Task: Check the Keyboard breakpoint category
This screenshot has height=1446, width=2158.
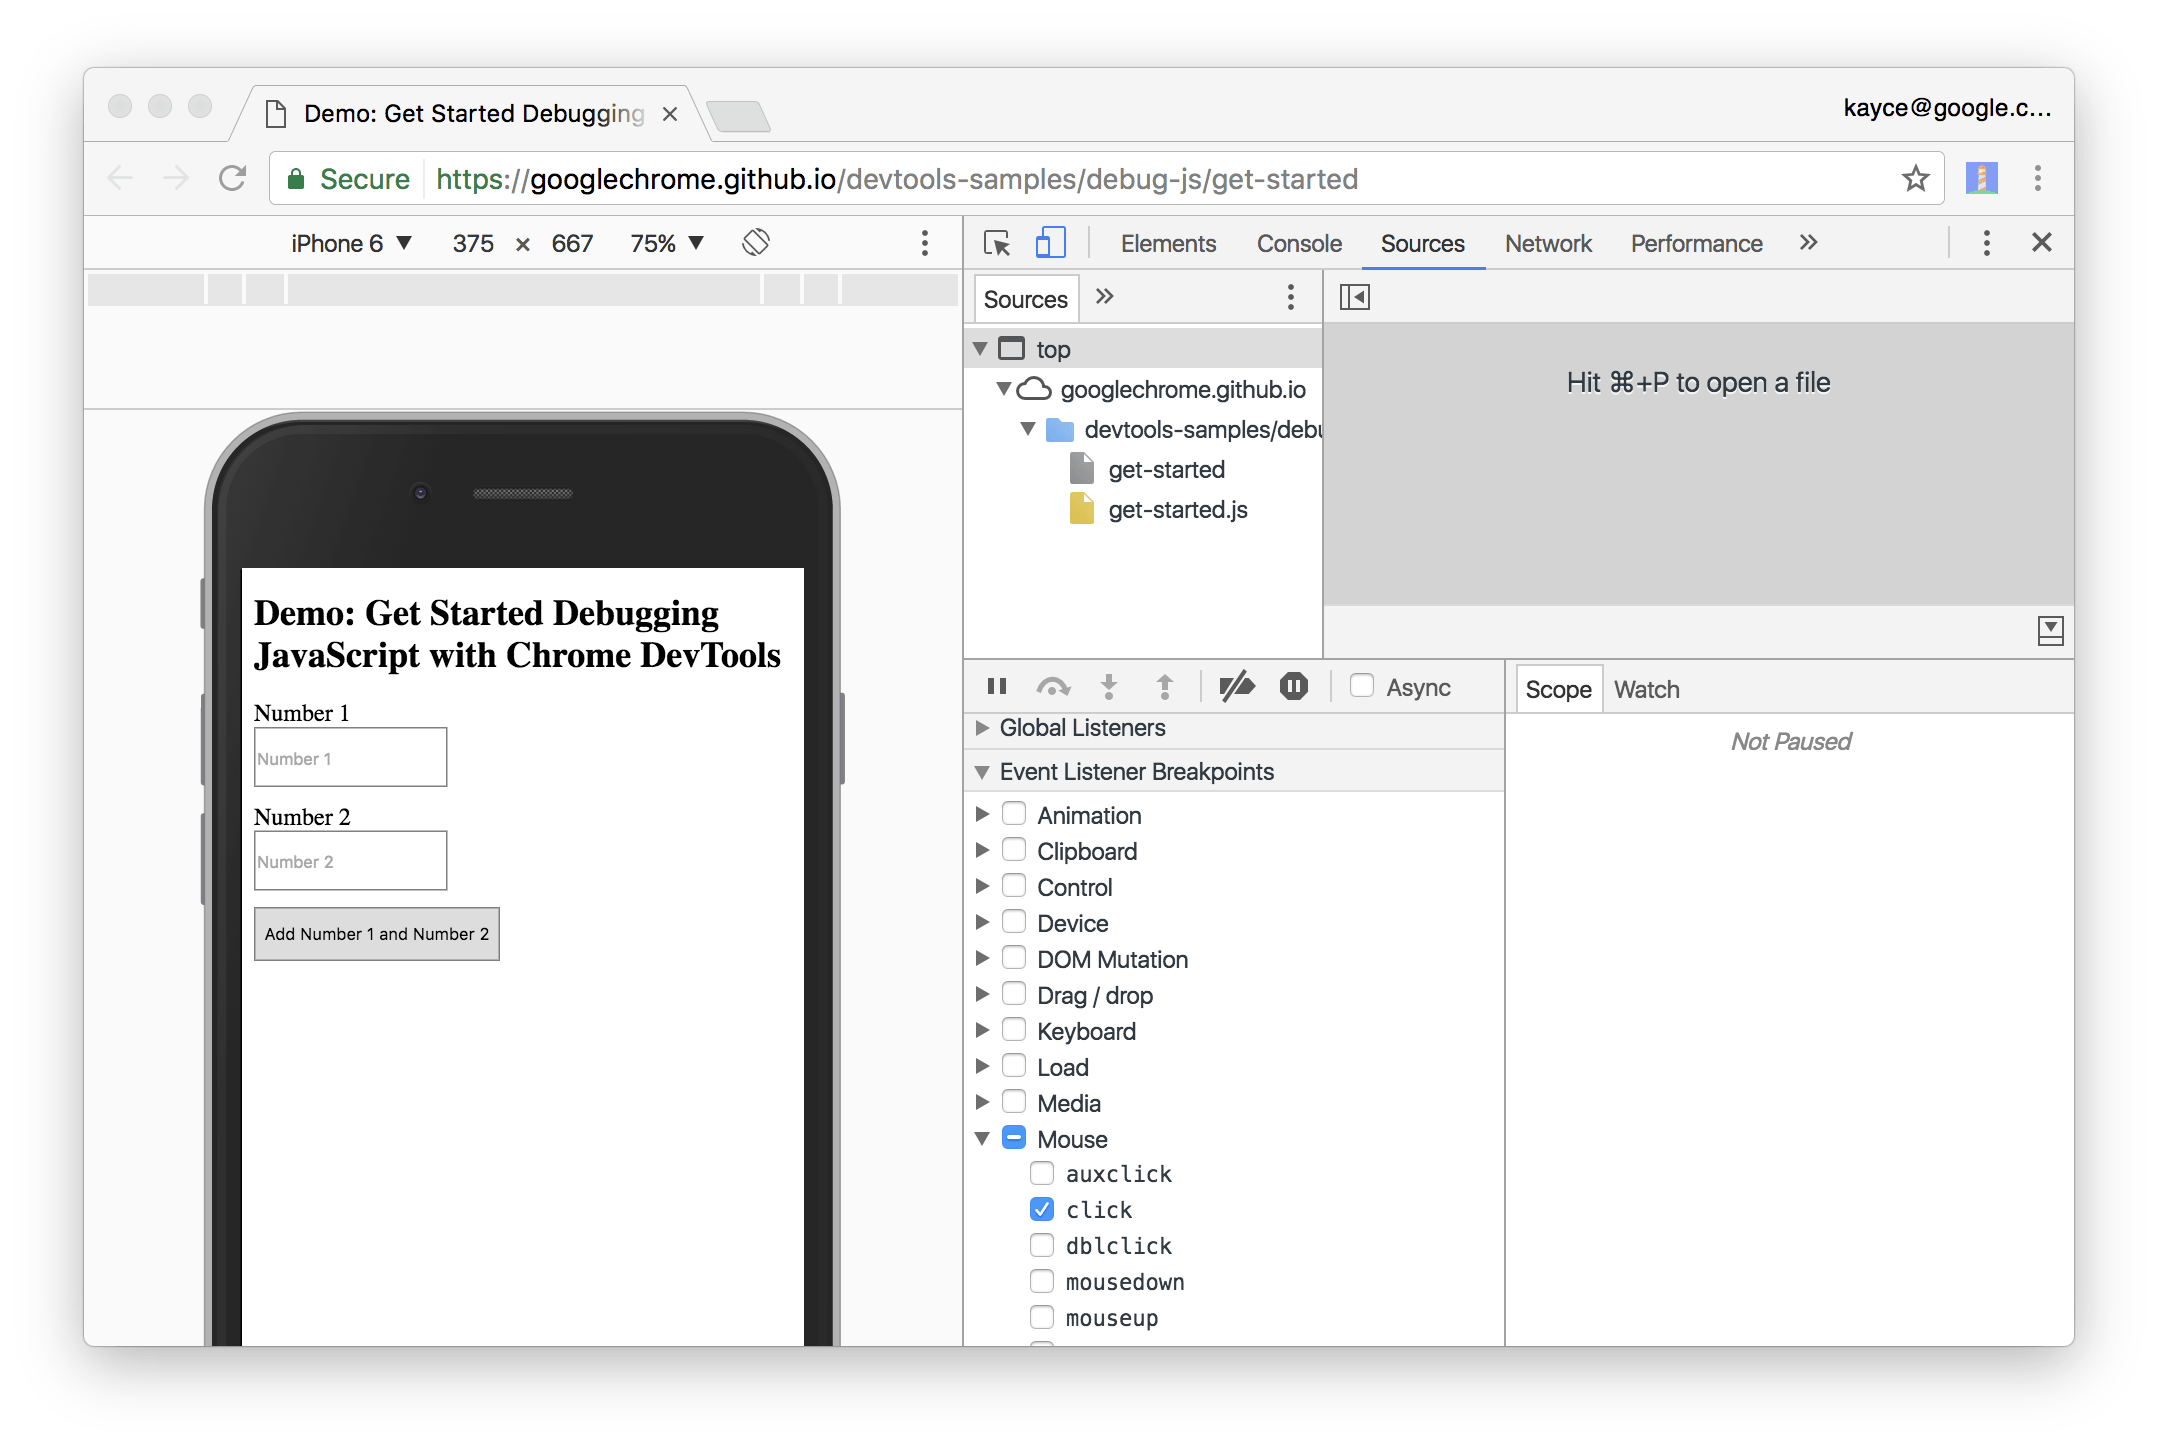Action: click(1014, 1030)
